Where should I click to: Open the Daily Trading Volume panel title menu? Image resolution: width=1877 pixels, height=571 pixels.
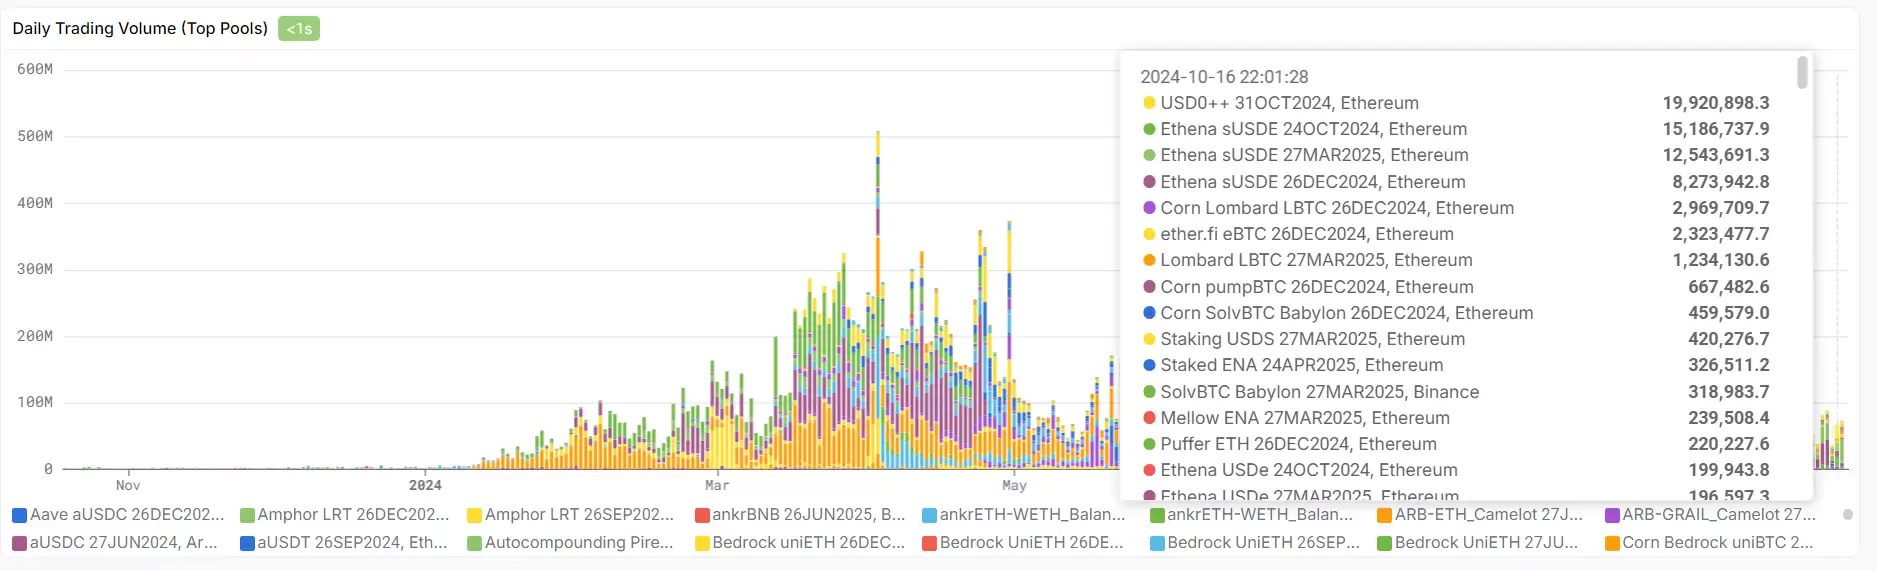click(x=140, y=28)
